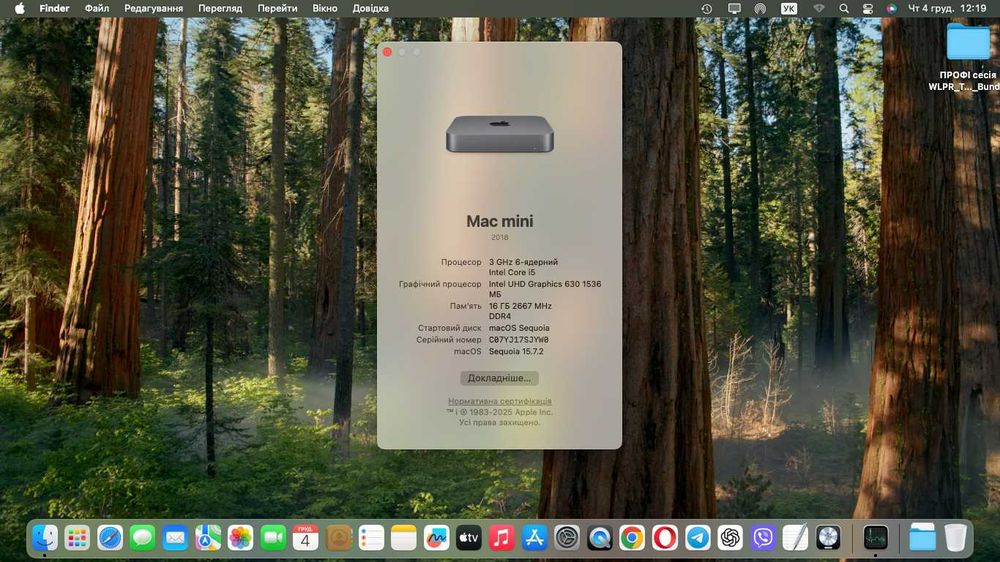Open Reminders in the Dock
1000x562 pixels.
pyautogui.click(x=371, y=538)
